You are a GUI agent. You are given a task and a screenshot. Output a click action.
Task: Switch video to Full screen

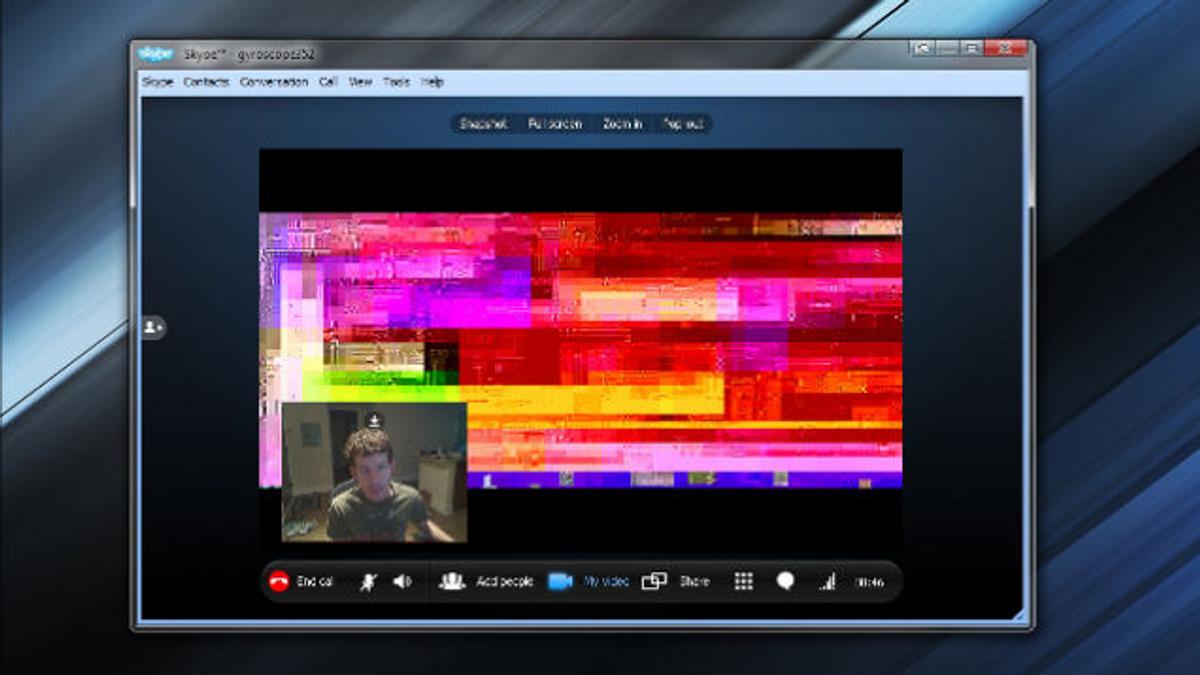click(x=555, y=124)
